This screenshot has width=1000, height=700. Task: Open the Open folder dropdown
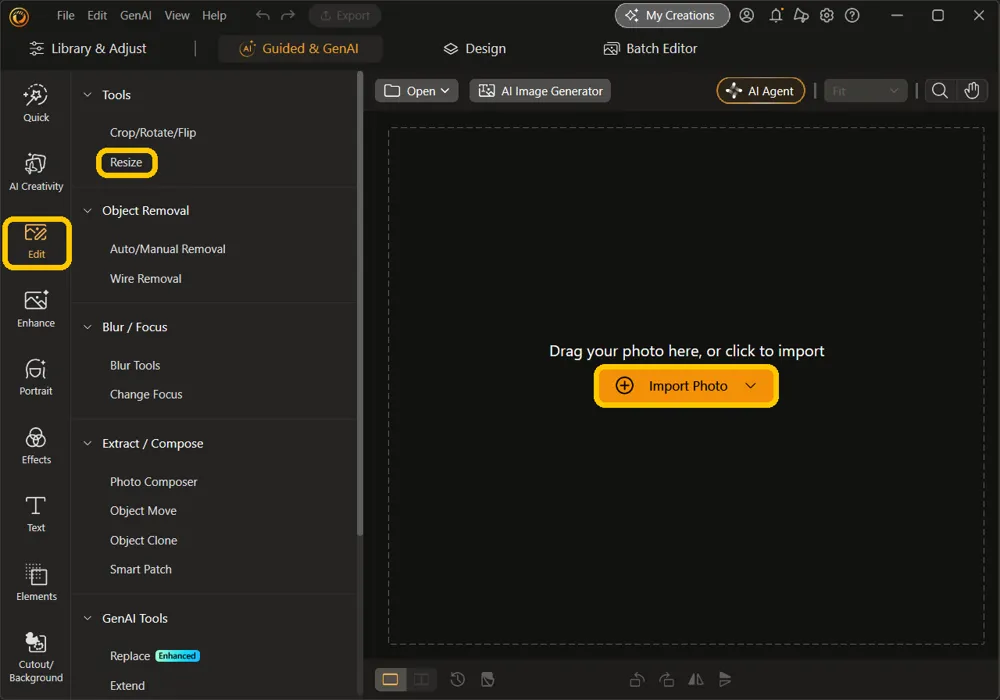point(416,91)
